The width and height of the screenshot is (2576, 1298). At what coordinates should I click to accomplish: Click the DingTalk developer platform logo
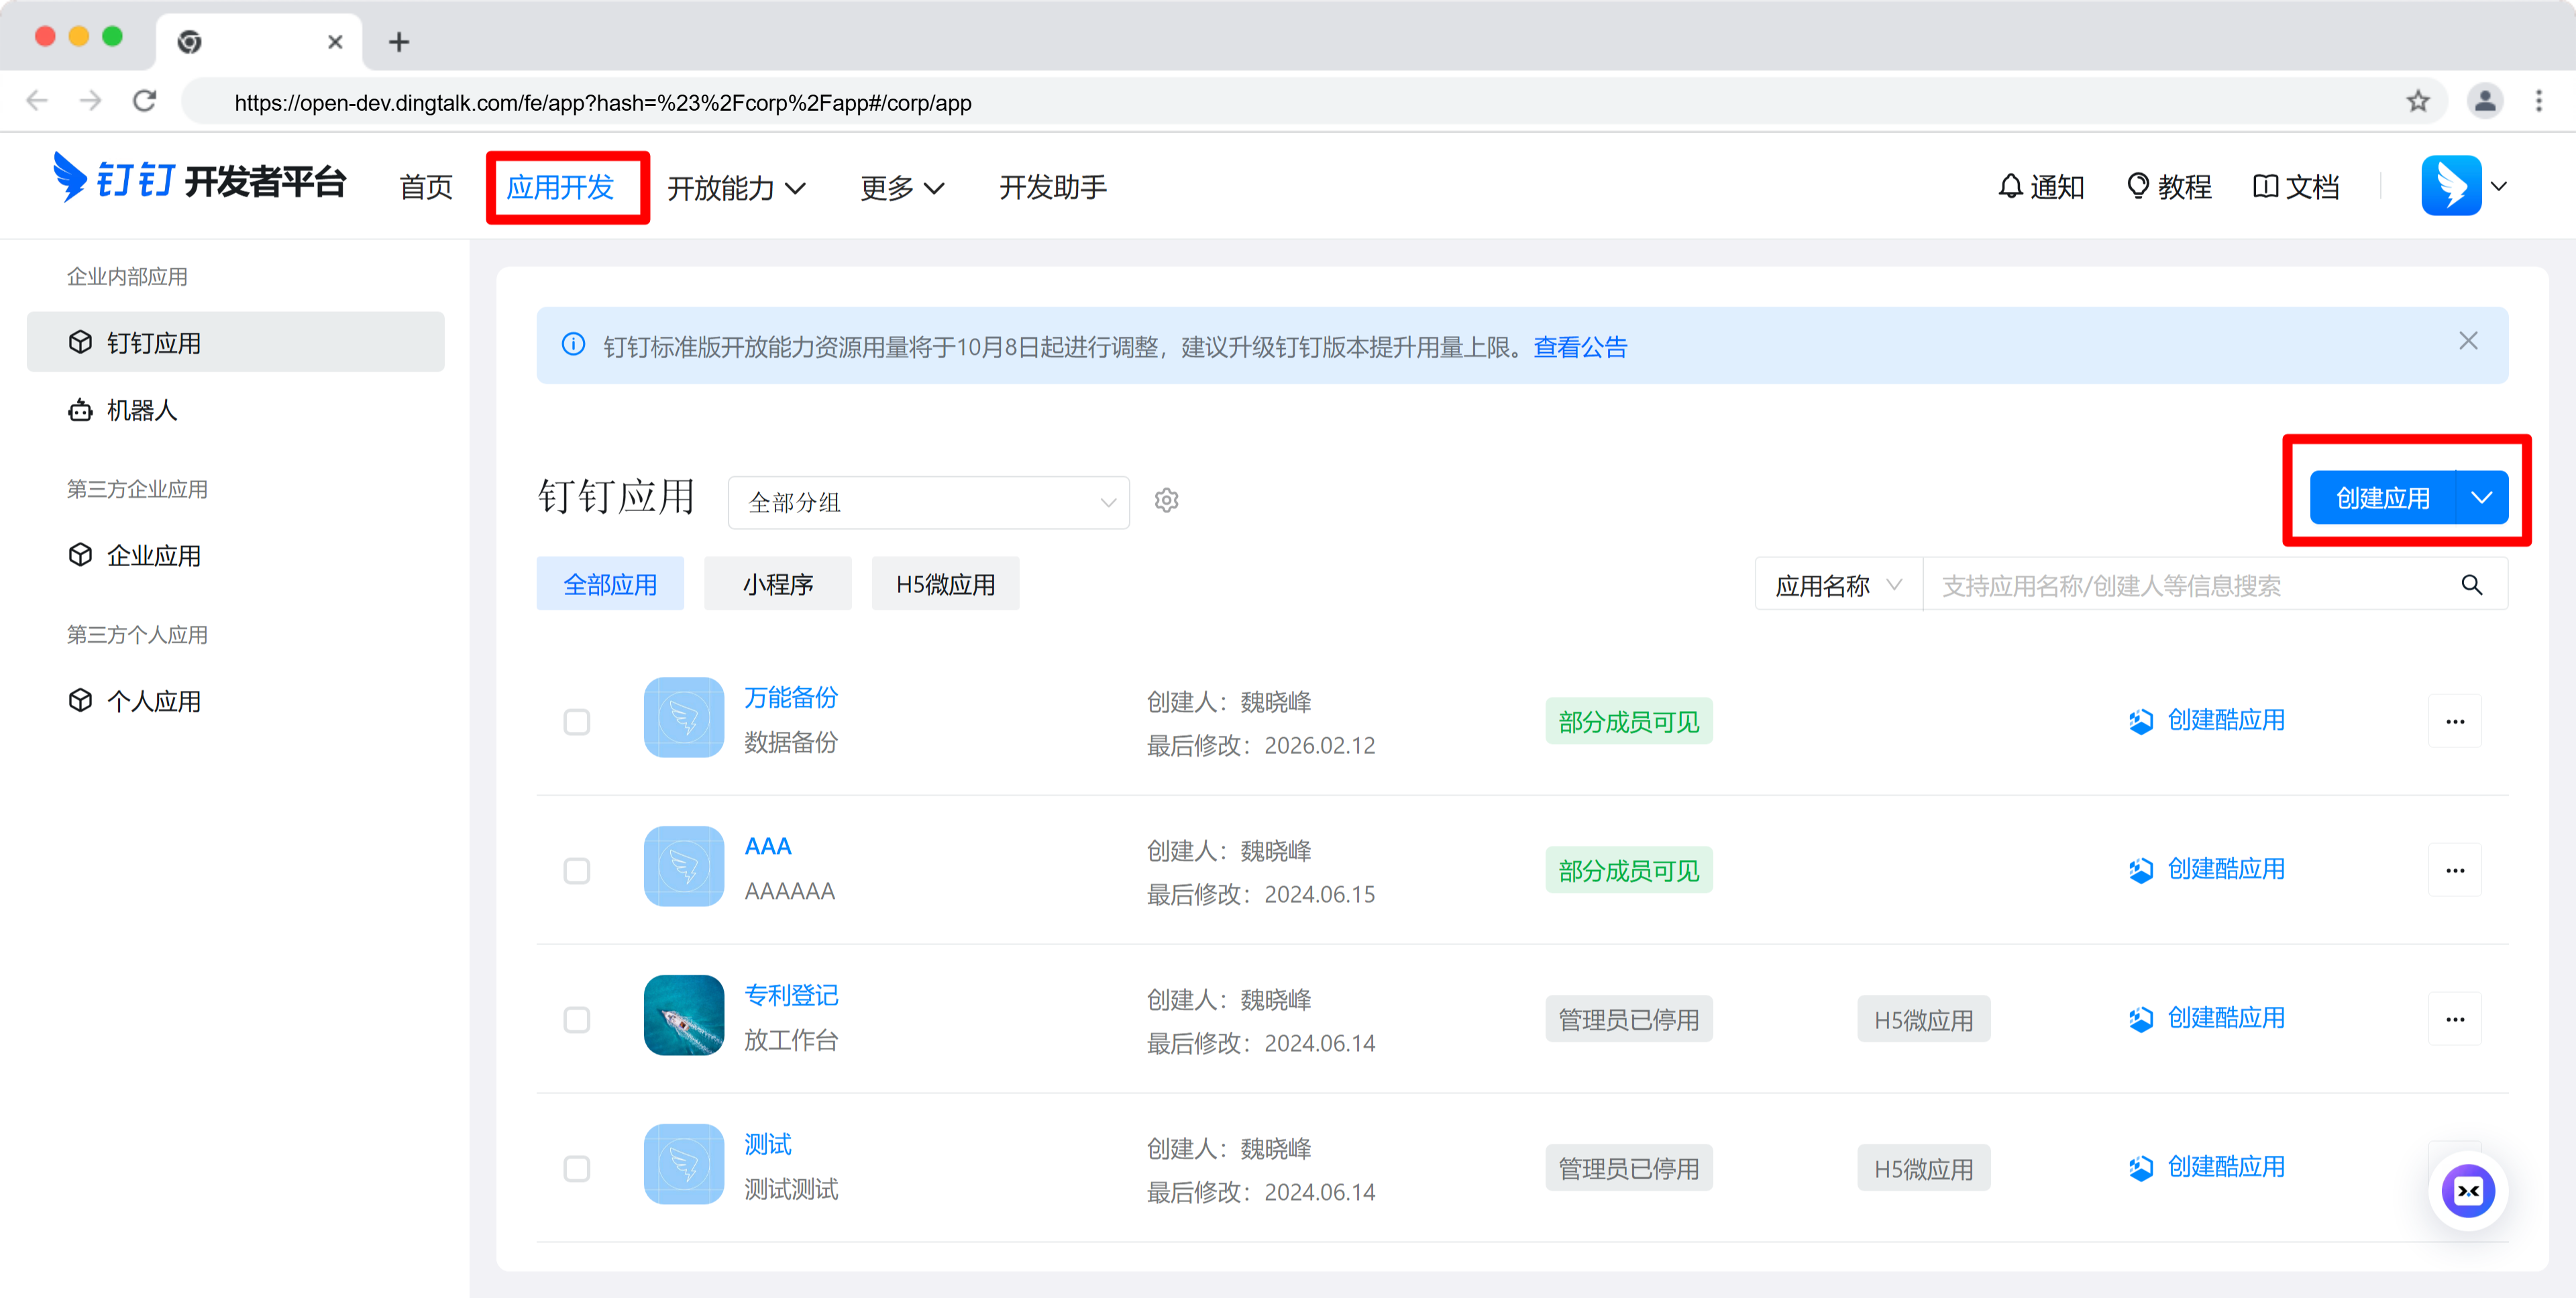[199, 179]
